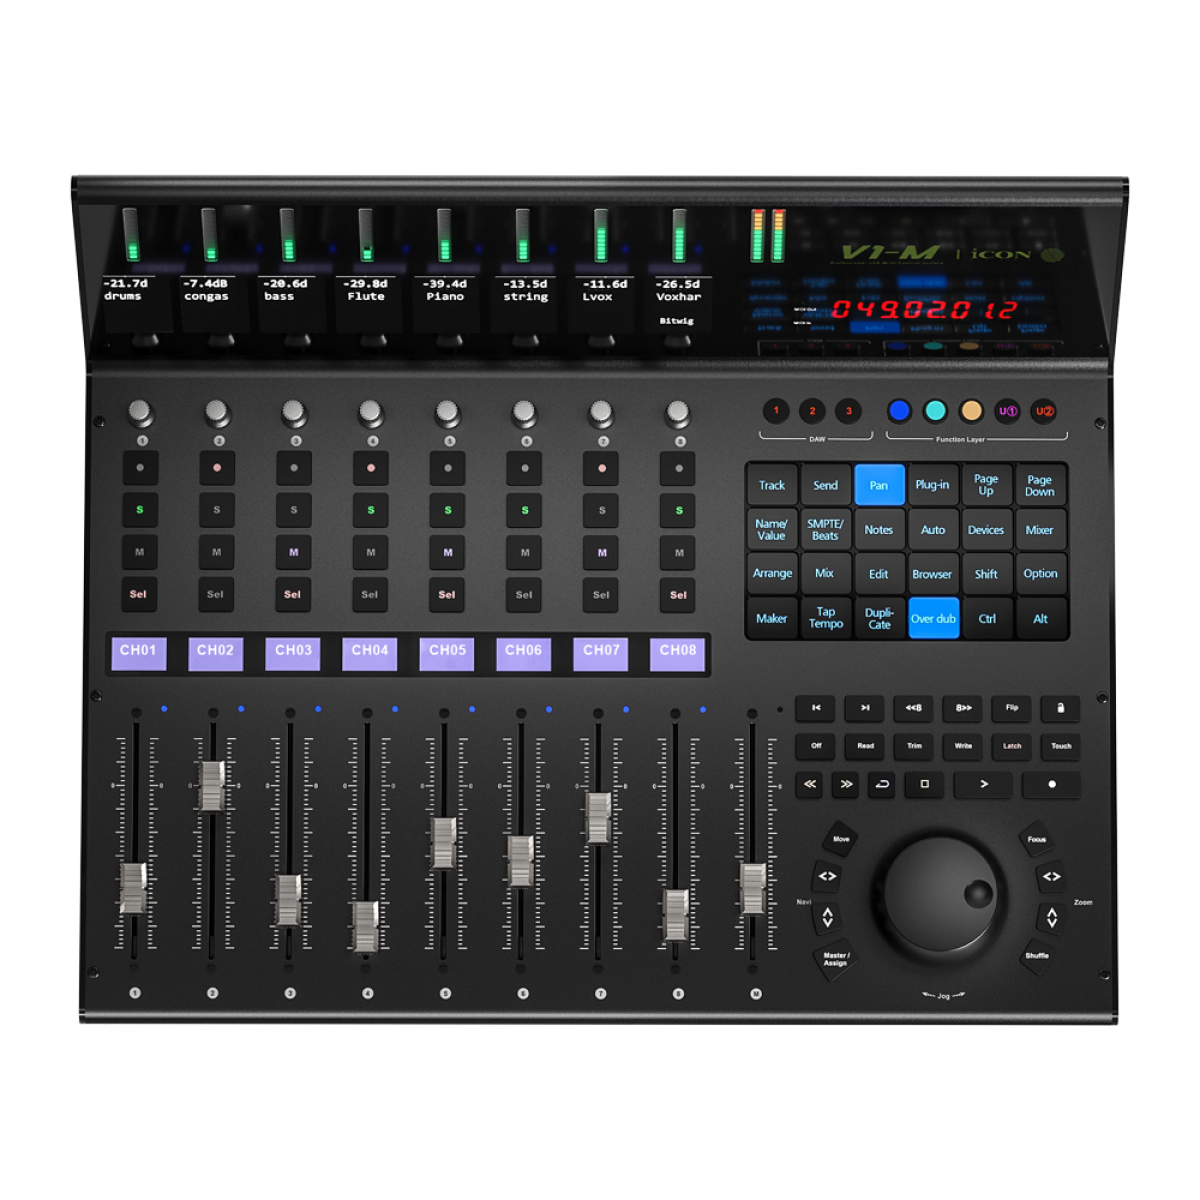Tap the padlock lock button
The width and height of the screenshot is (1200, 1200).
(1061, 709)
